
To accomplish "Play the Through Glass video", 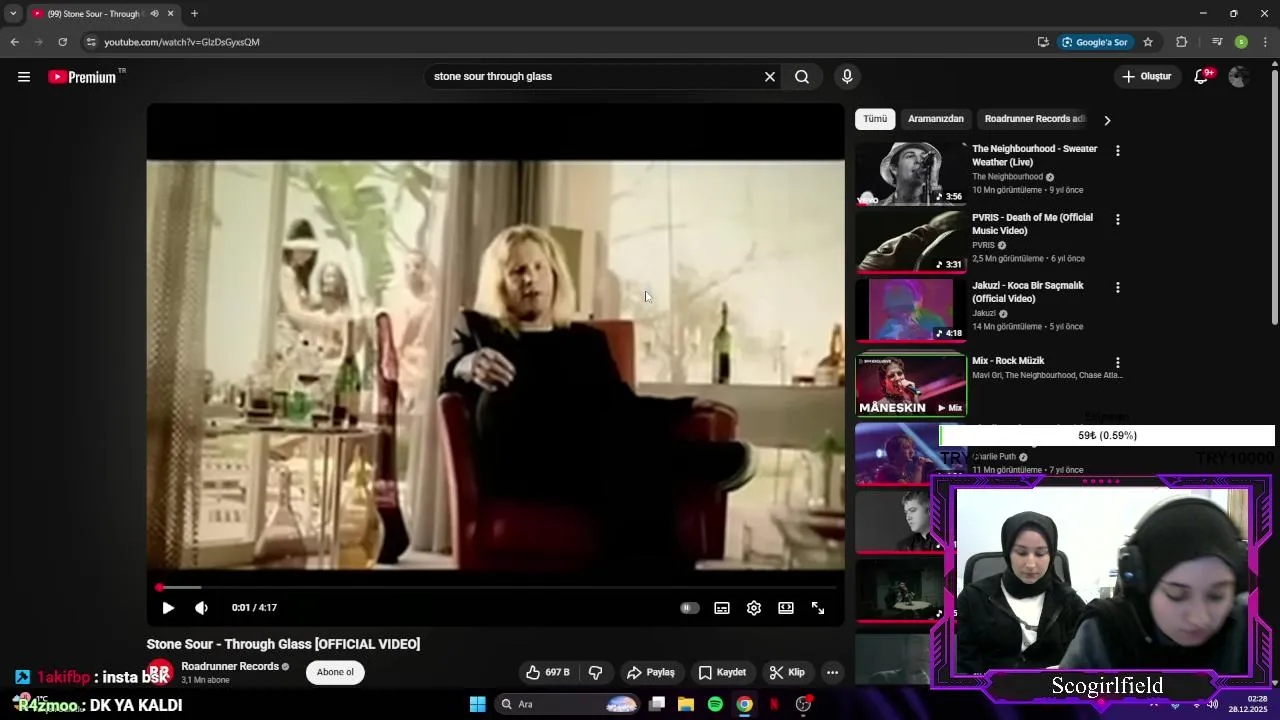I will tap(168, 608).
